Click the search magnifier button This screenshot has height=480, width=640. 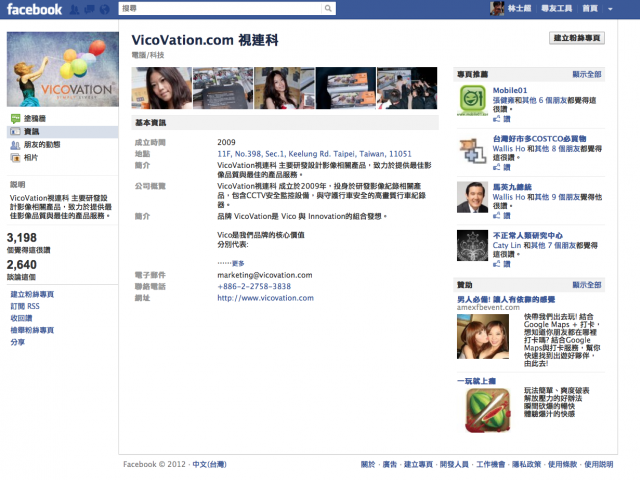pos(328,8)
